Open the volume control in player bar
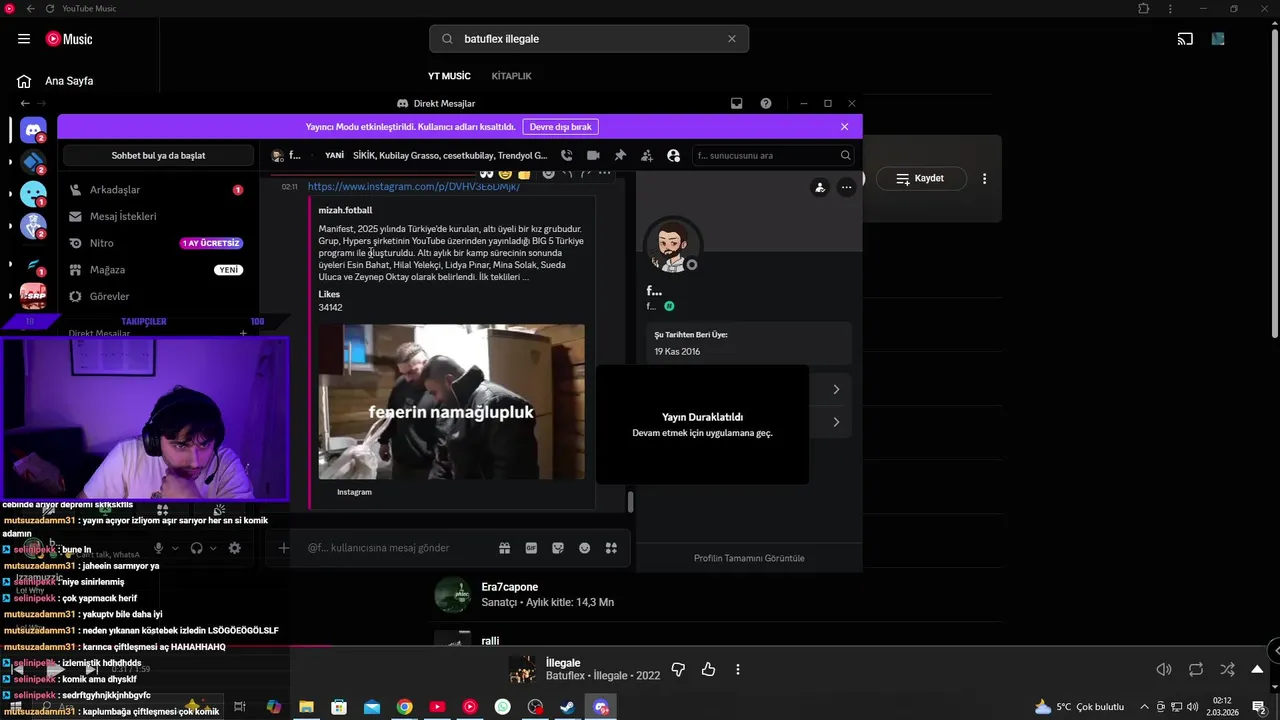This screenshot has width=1280, height=720. (x=1164, y=669)
